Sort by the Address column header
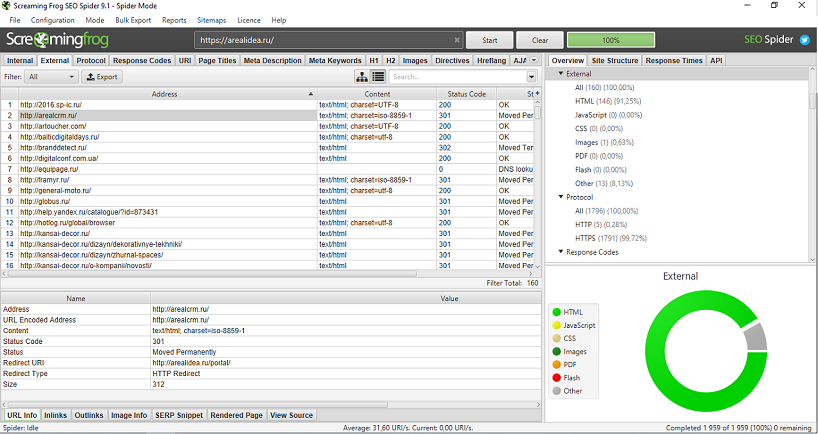 (x=167, y=94)
